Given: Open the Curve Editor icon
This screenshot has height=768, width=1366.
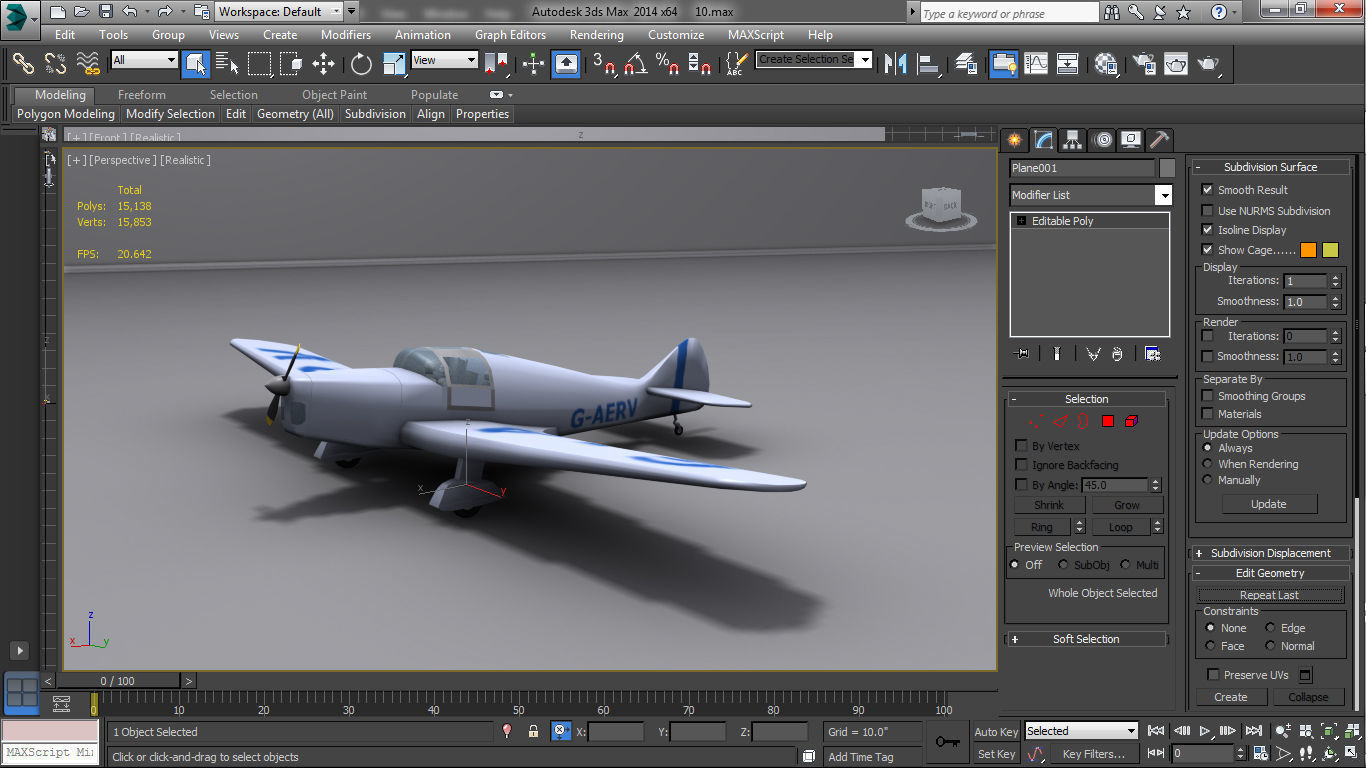Looking at the screenshot, I should [1035, 64].
